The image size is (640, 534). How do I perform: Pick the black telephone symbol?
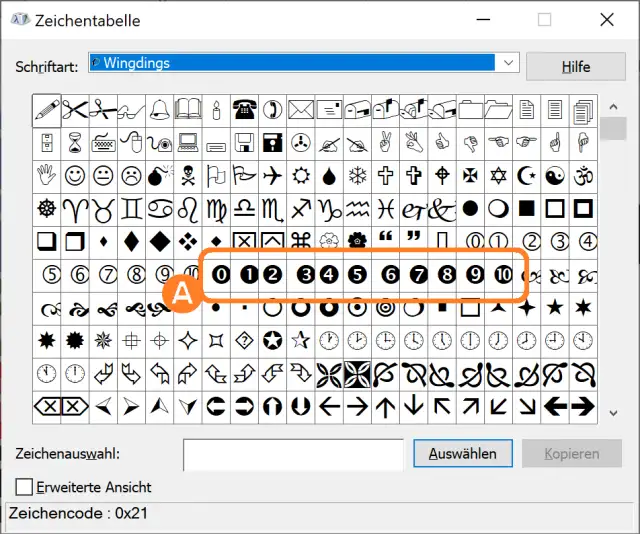point(244,110)
